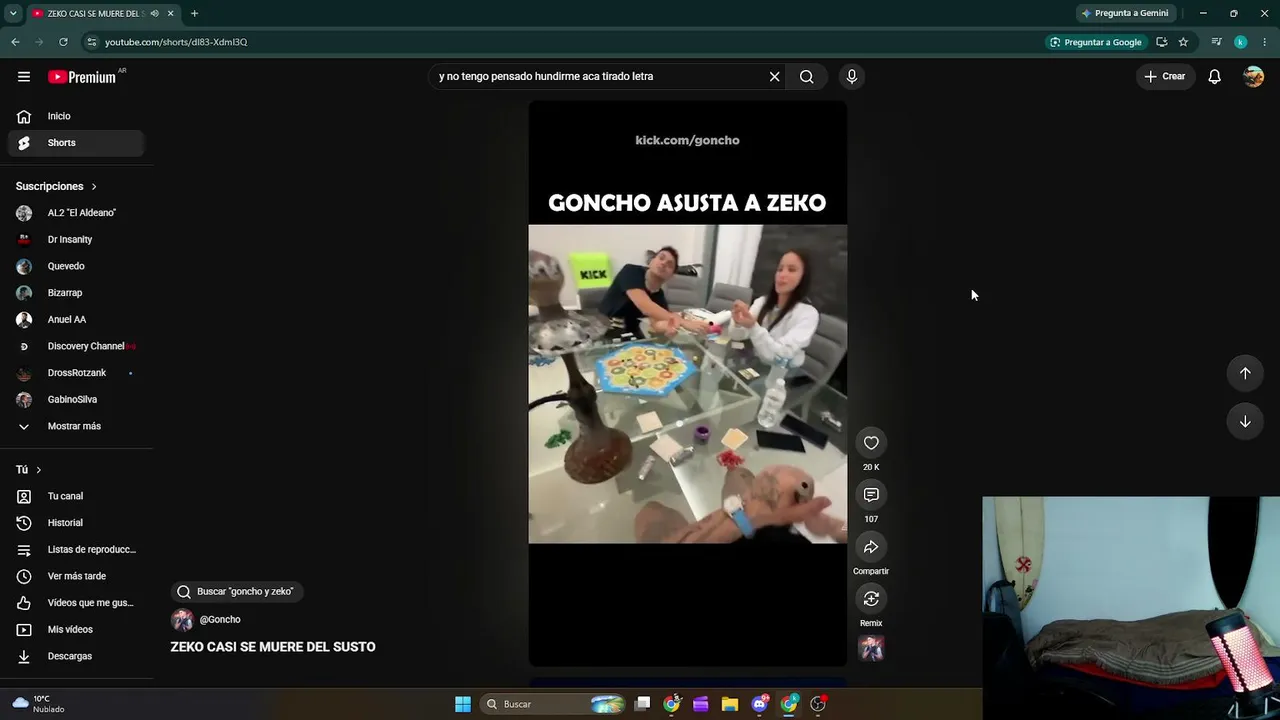The width and height of the screenshot is (1280, 720).
Task: Share this short via Compartir
Action: pyautogui.click(x=871, y=547)
